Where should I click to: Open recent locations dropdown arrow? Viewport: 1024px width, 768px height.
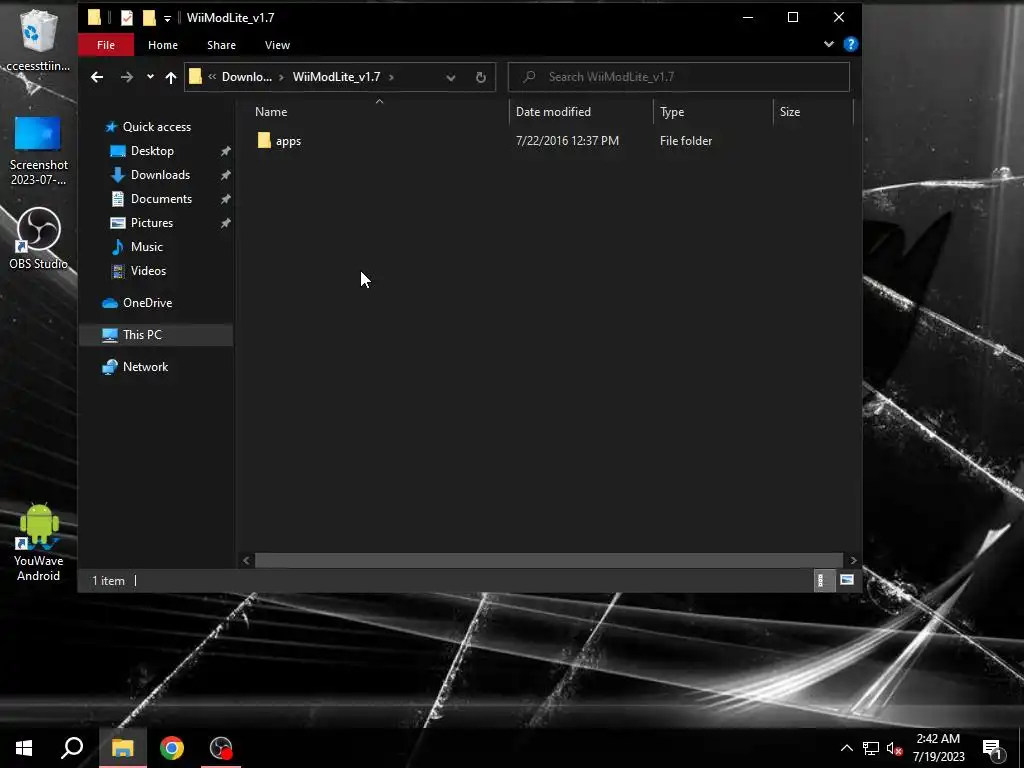pyautogui.click(x=150, y=77)
